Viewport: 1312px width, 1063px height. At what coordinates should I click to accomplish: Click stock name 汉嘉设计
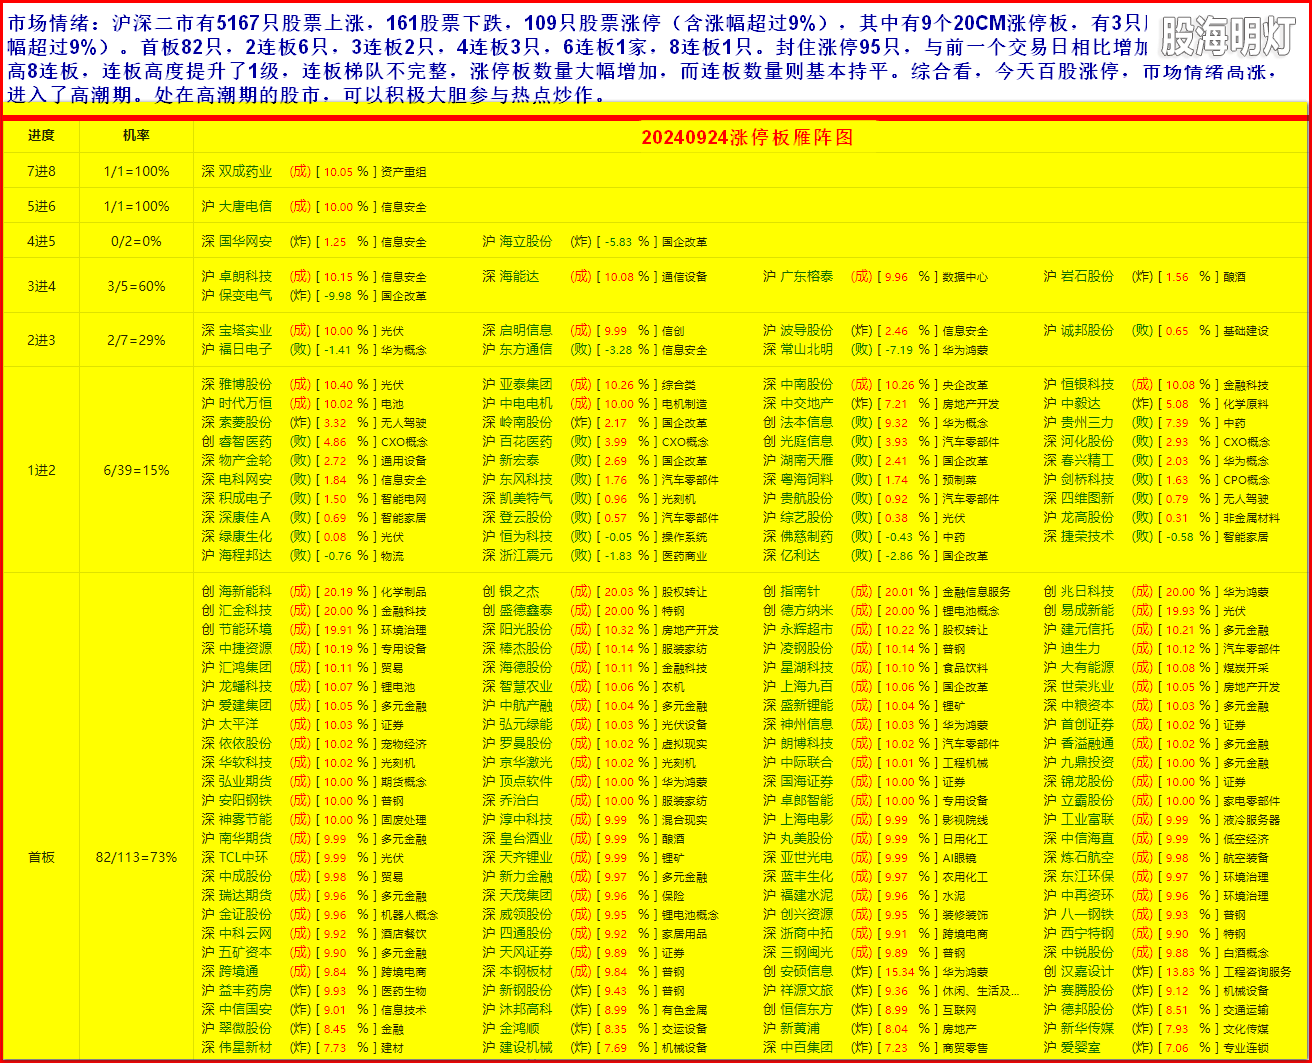[1088, 971]
